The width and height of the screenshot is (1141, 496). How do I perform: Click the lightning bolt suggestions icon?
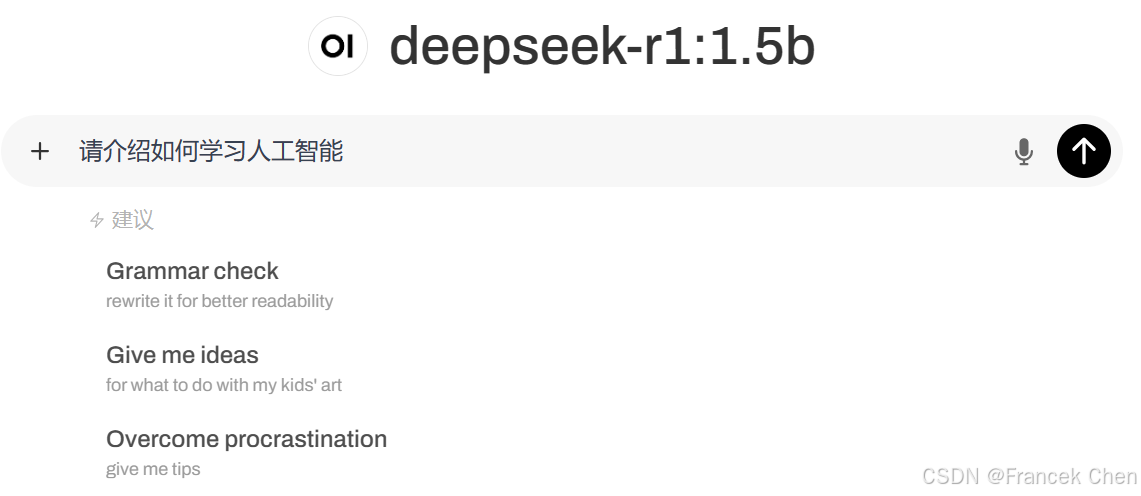coord(97,220)
